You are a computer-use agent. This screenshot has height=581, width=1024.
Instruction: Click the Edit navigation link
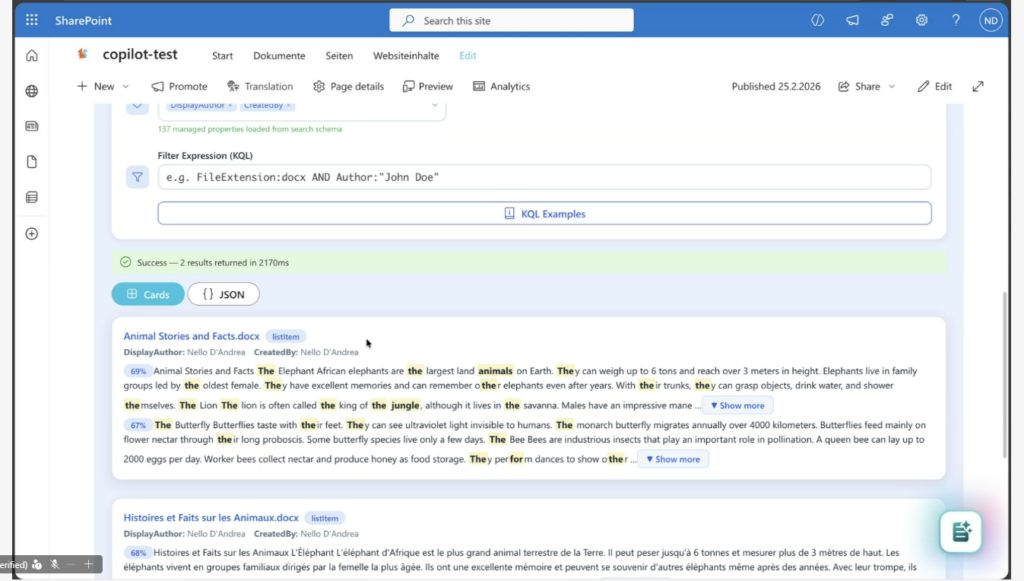468,55
